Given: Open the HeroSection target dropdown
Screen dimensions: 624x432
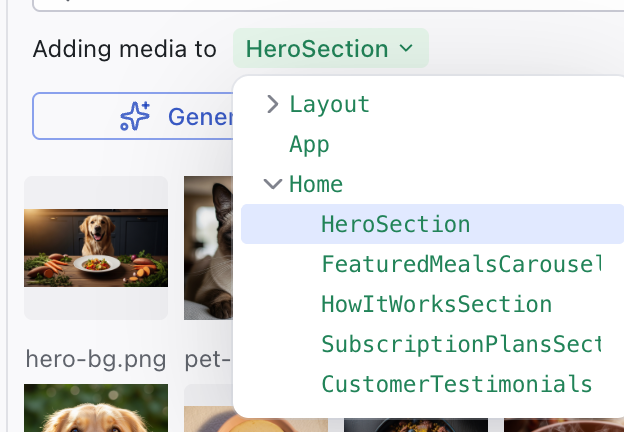Looking at the screenshot, I should click(x=330, y=48).
